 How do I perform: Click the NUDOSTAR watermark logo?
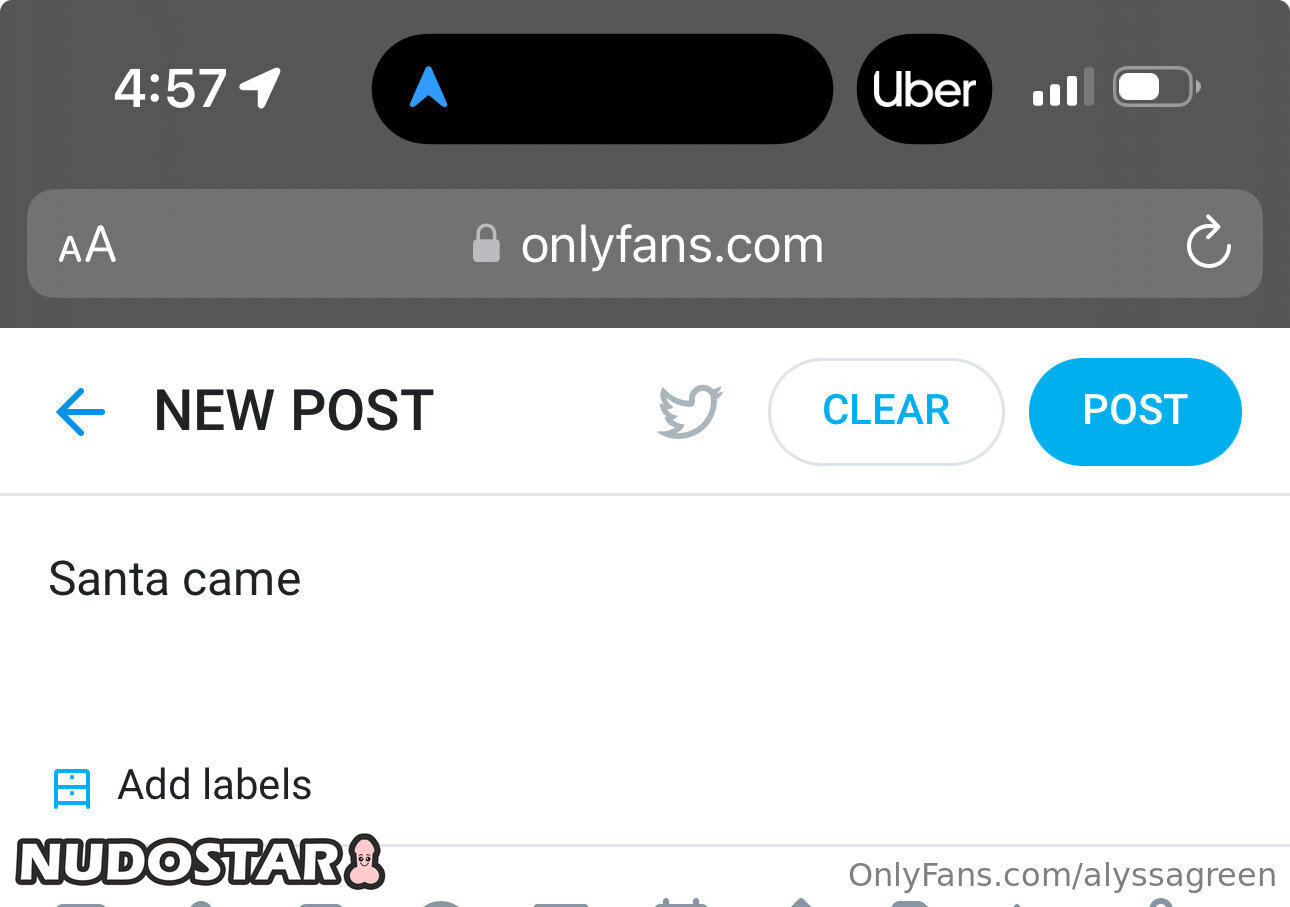pos(201,861)
